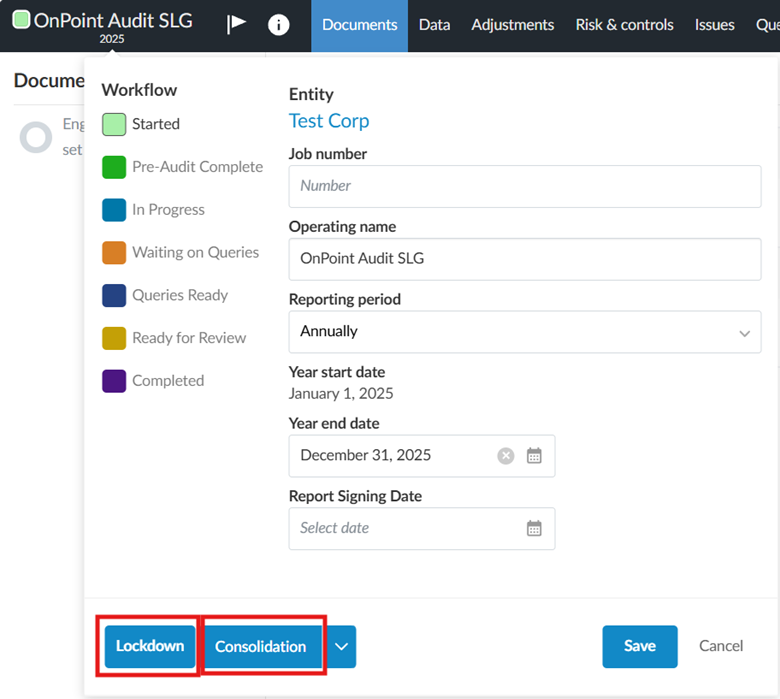Open the Test Corp entity link
The image size is (780, 699).
(329, 121)
